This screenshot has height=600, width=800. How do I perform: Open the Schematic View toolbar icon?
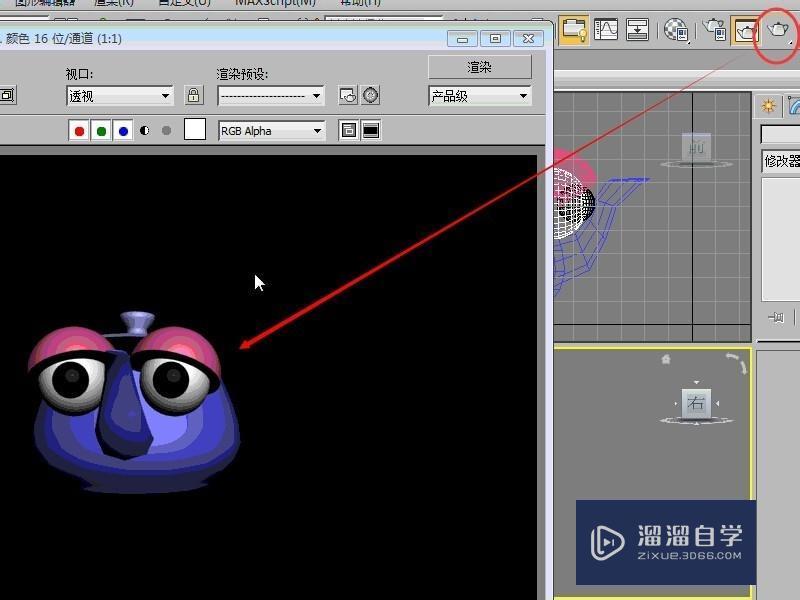pyautogui.click(x=637, y=30)
